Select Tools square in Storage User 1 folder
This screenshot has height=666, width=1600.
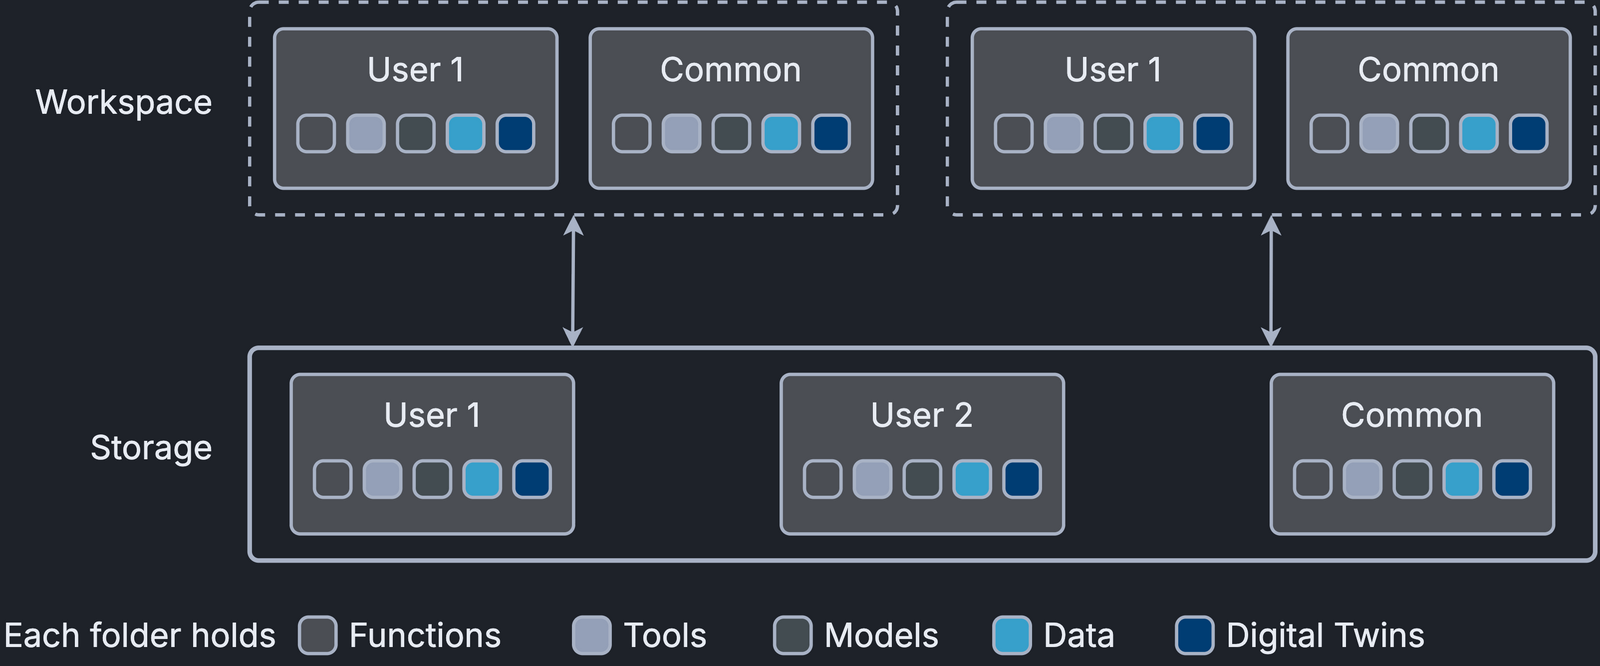(x=382, y=479)
